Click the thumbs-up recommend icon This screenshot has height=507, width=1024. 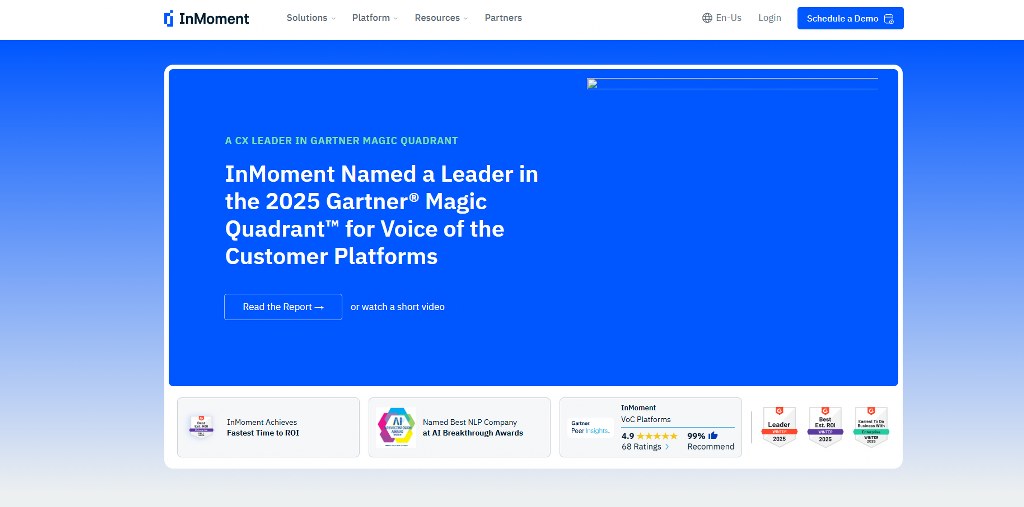(x=712, y=436)
